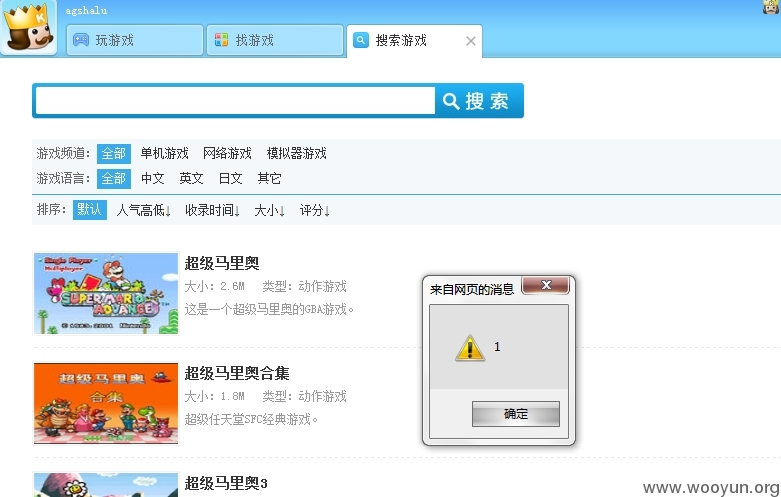
Task: Click the Super Mario Advance thumbnail
Action: coord(106,293)
